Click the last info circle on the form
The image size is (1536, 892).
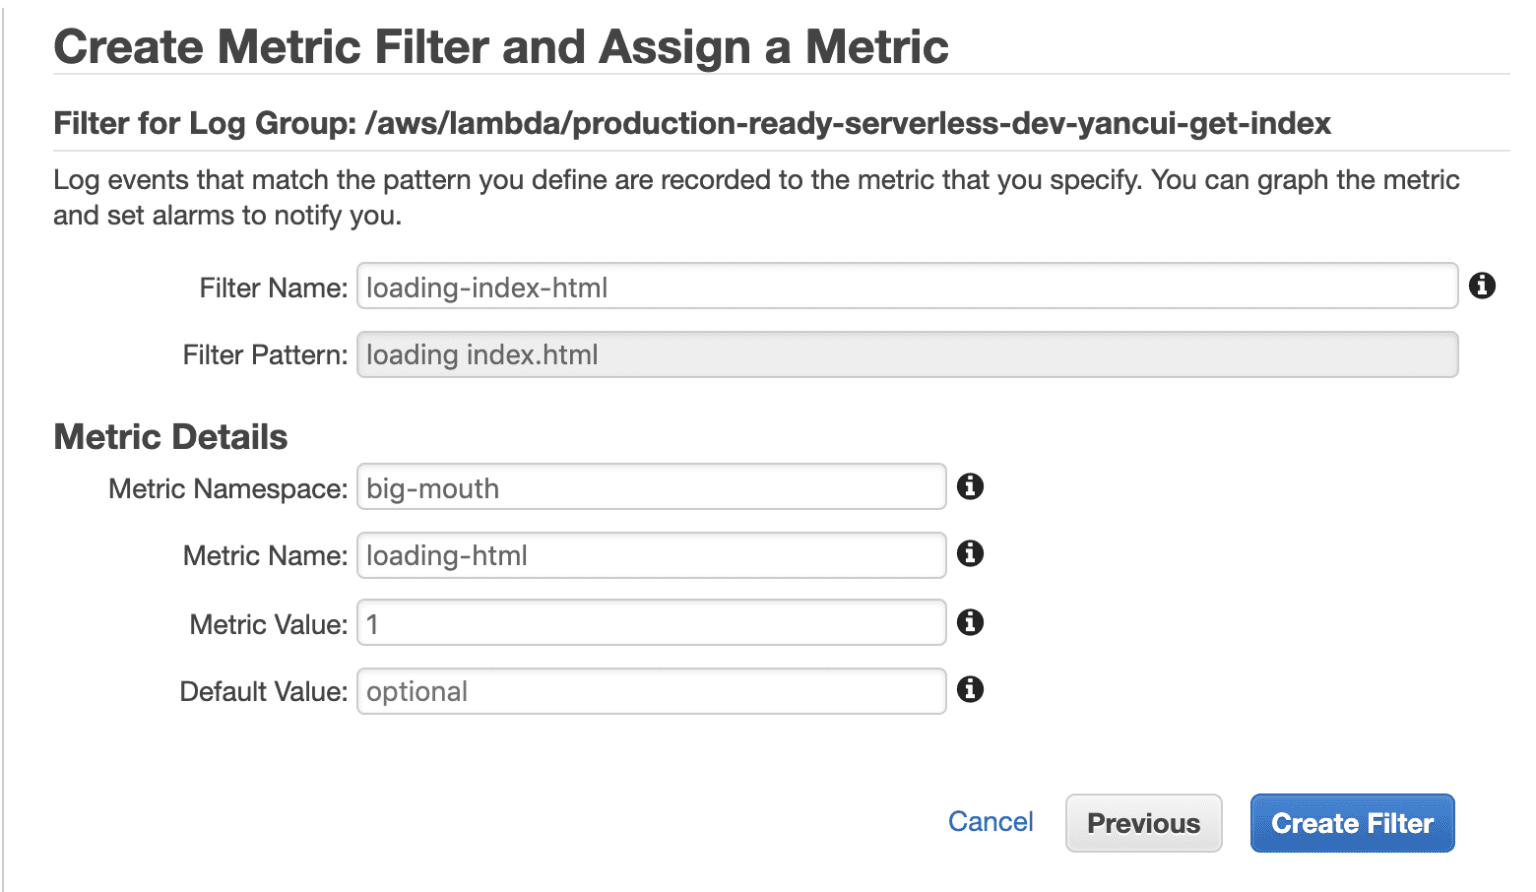coord(969,690)
